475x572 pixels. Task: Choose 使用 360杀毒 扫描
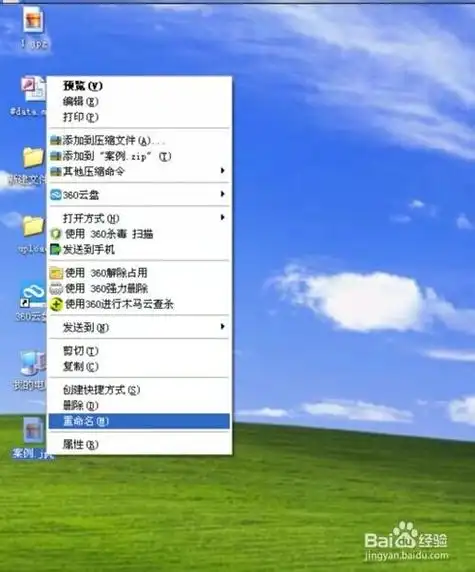click(x=139, y=234)
